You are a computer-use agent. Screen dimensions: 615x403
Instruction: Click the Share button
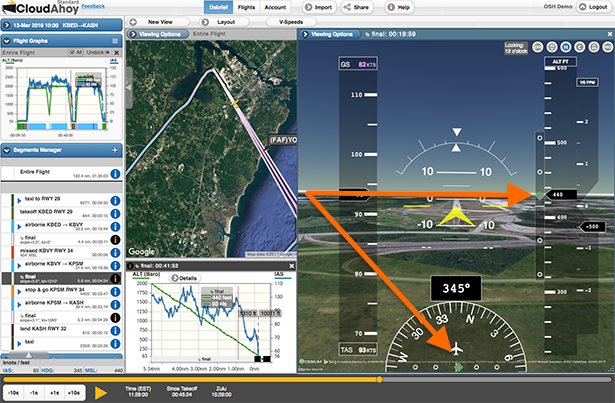pos(357,7)
